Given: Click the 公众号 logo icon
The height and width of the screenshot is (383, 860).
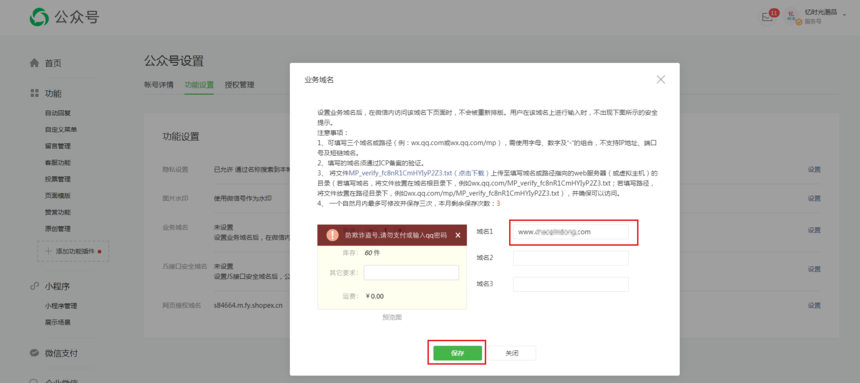Looking at the screenshot, I should coord(39,17).
